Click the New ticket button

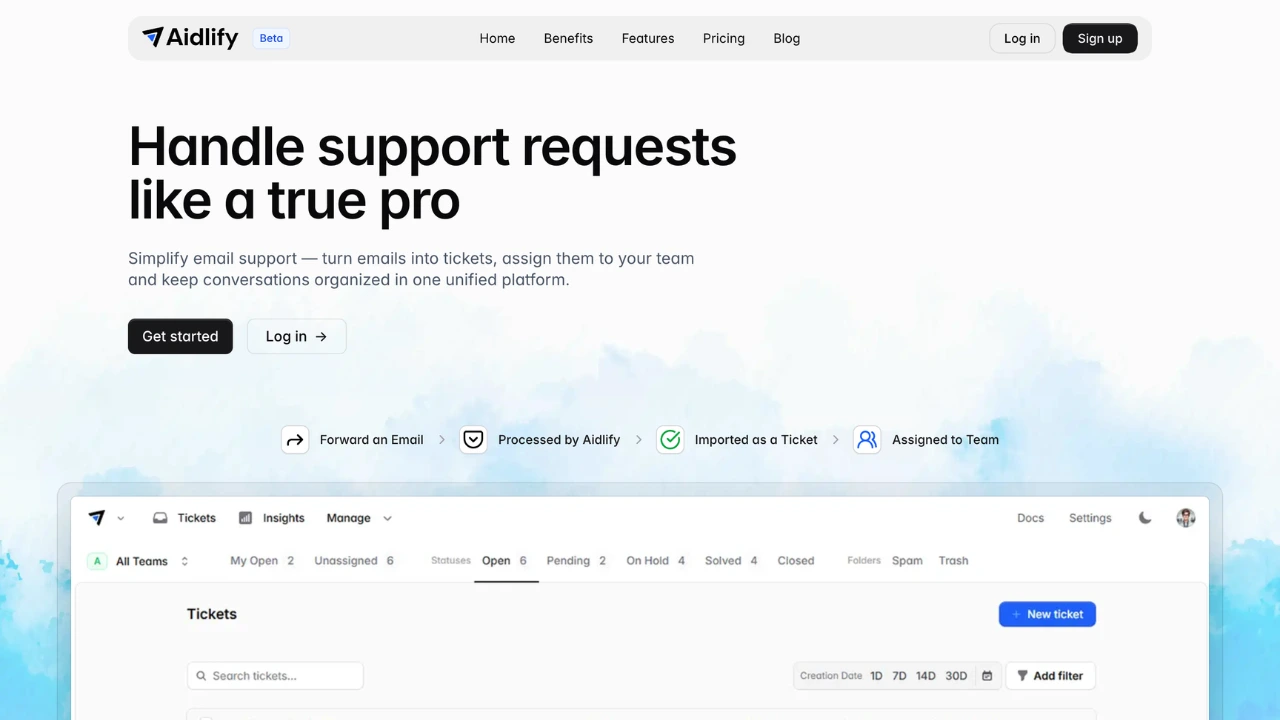(x=1047, y=614)
